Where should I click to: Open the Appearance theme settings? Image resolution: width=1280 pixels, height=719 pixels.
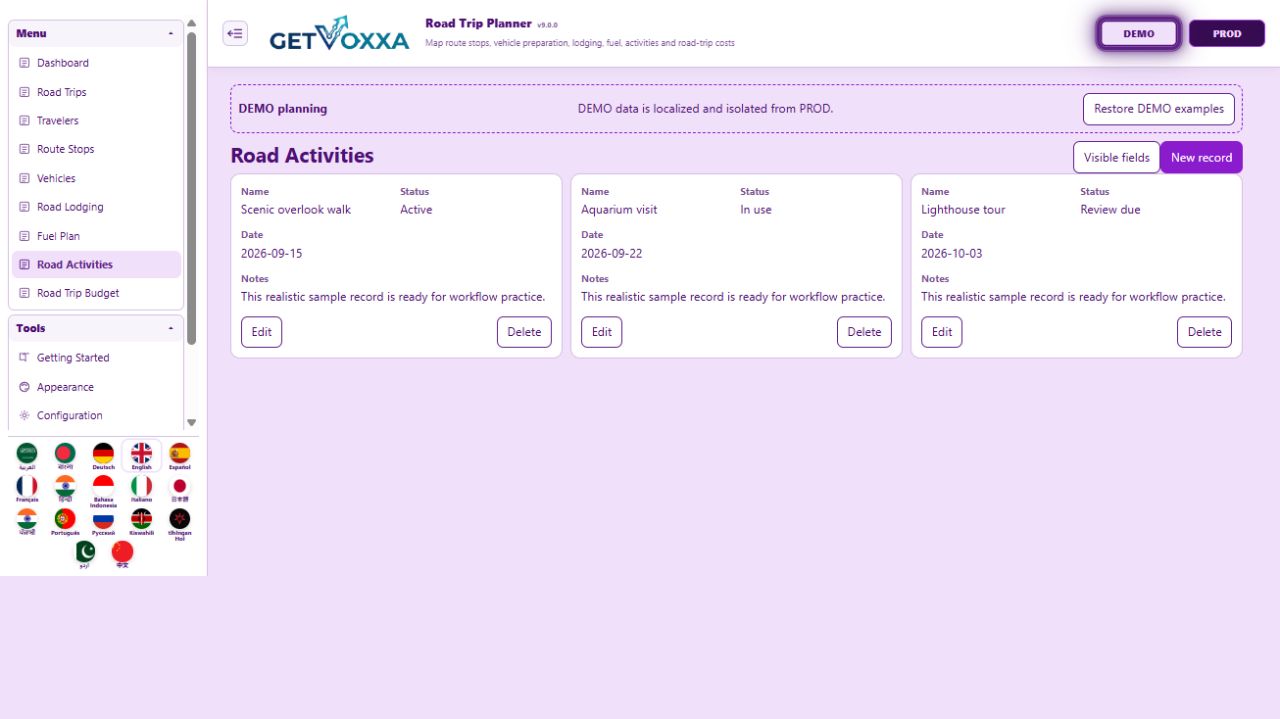96,387
